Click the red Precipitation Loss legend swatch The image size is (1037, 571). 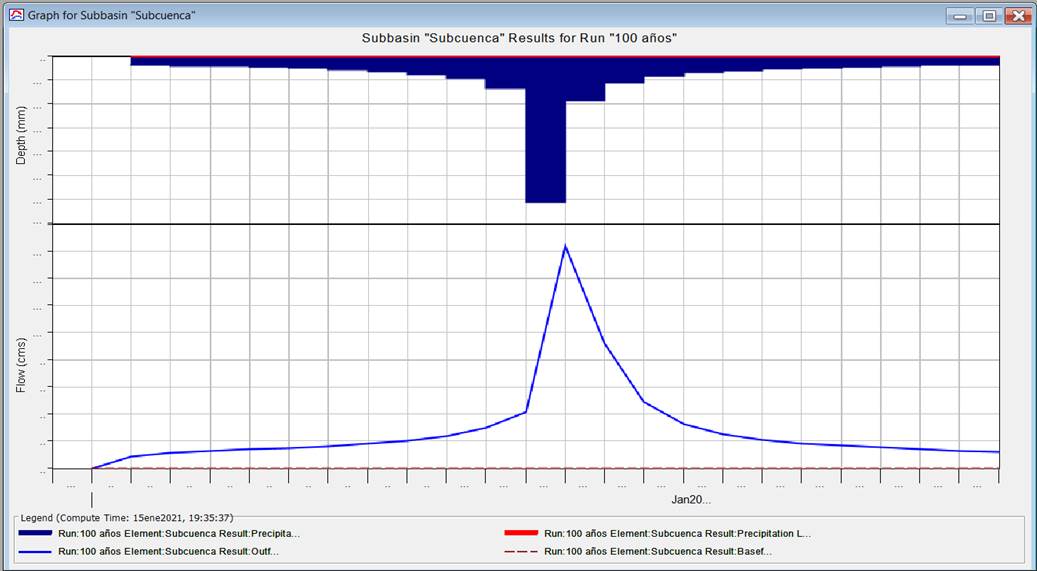522,534
